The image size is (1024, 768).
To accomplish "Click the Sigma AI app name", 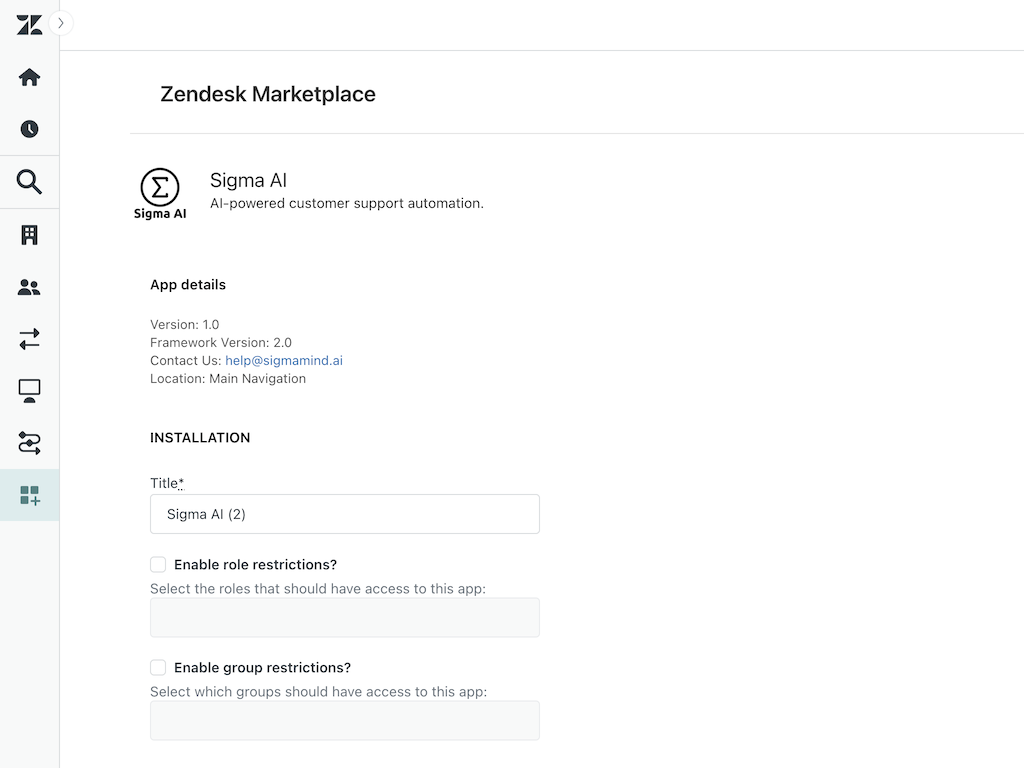I will point(248,181).
